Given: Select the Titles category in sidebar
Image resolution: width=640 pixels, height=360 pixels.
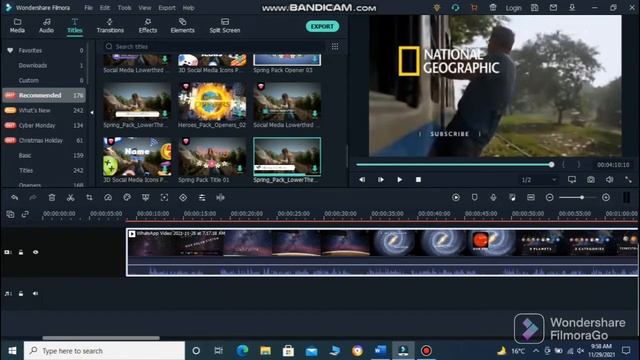Looking at the screenshot, I should [44, 171].
